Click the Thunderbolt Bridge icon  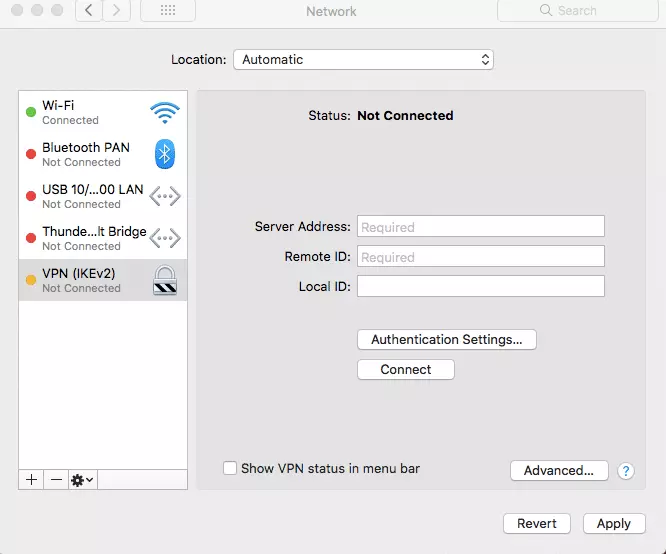click(x=164, y=238)
